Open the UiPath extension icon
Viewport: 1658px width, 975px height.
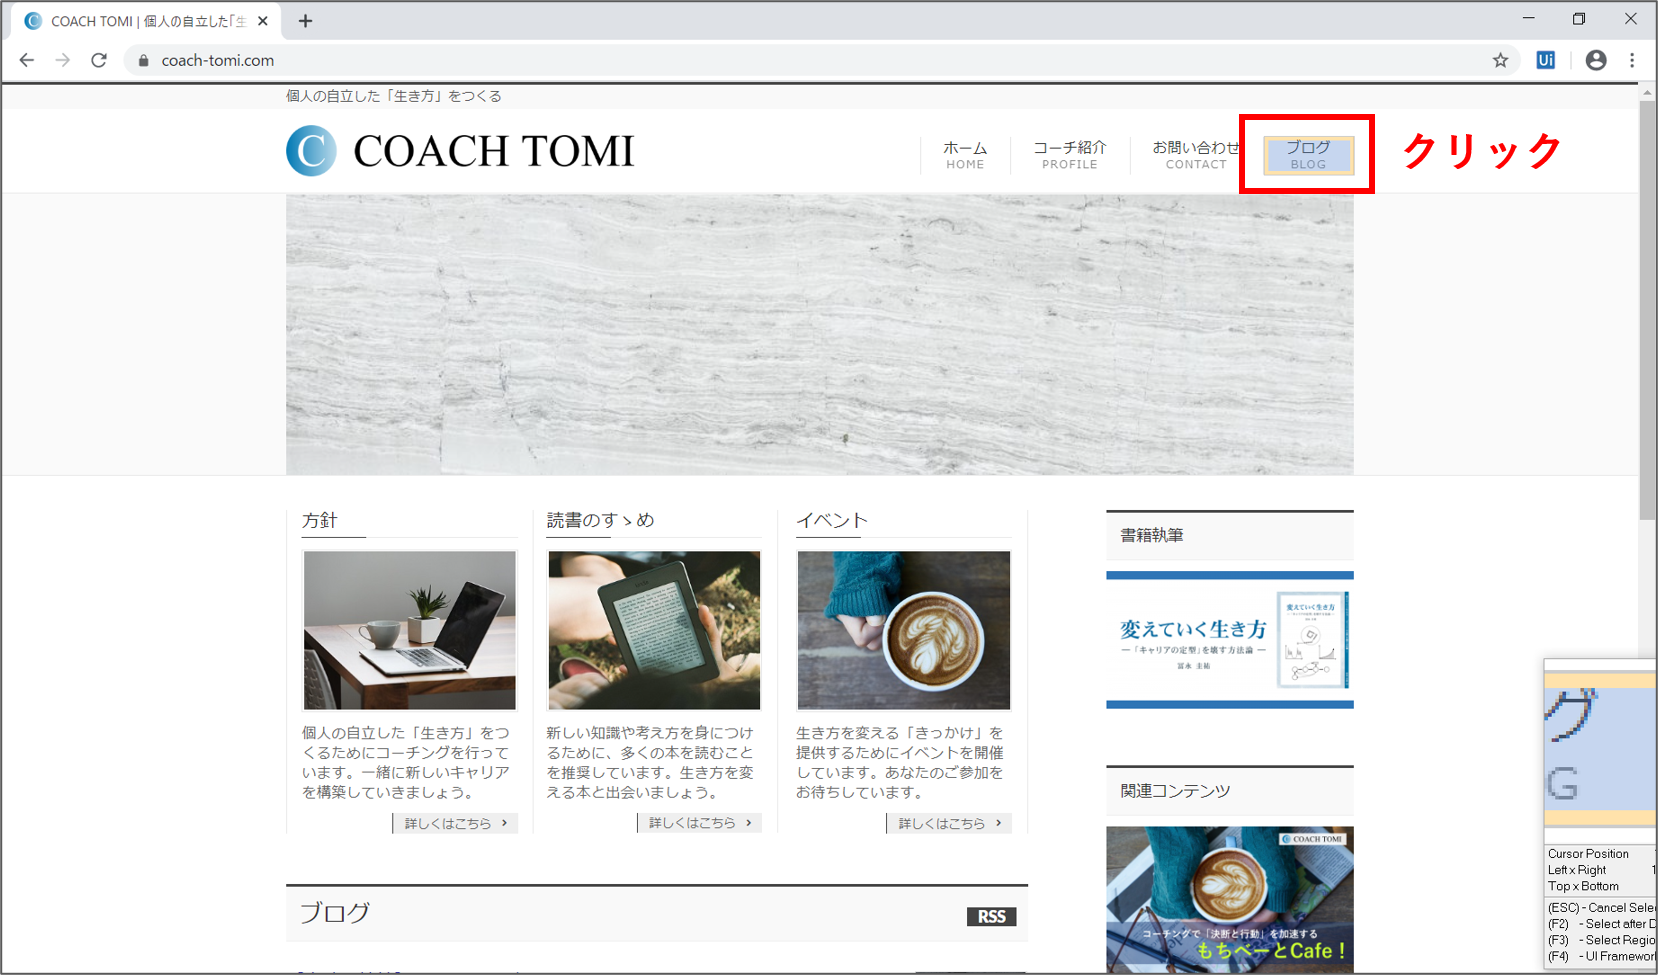coord(1545,60)
